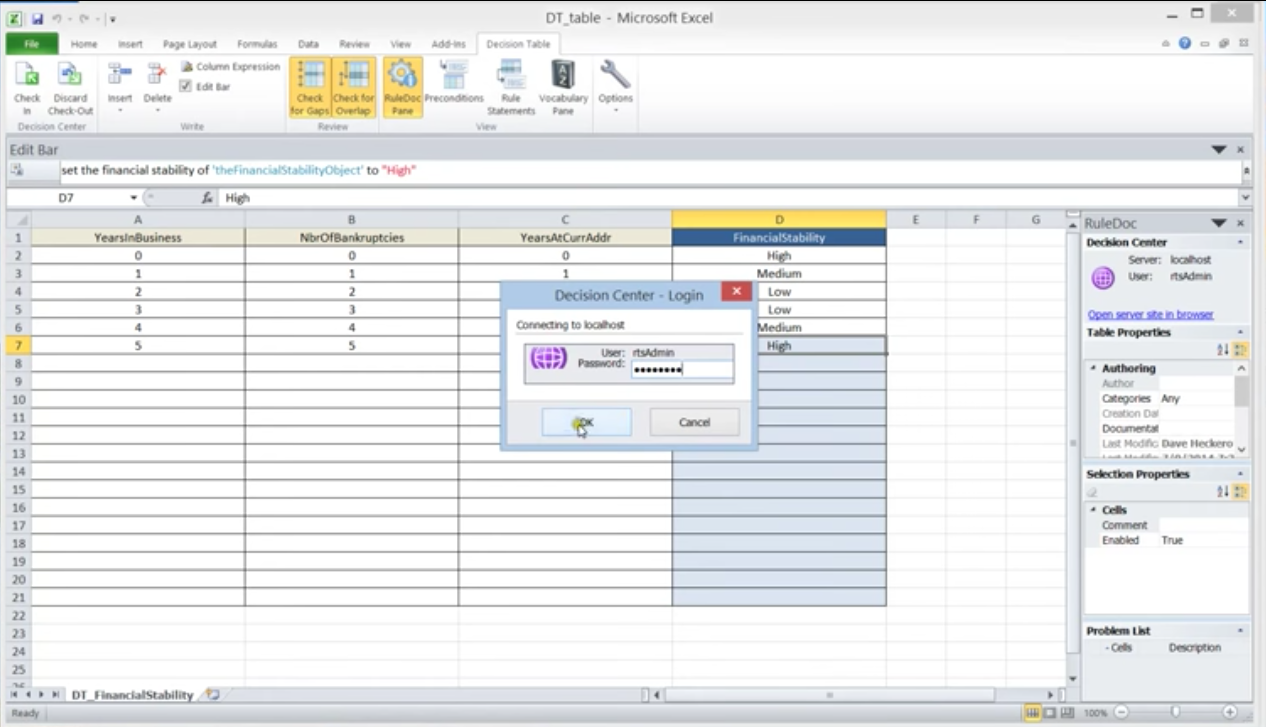Viewport: 1266px width, 727px height.
Task: Close the Edit Bar panel
Action: (1241, 149)
